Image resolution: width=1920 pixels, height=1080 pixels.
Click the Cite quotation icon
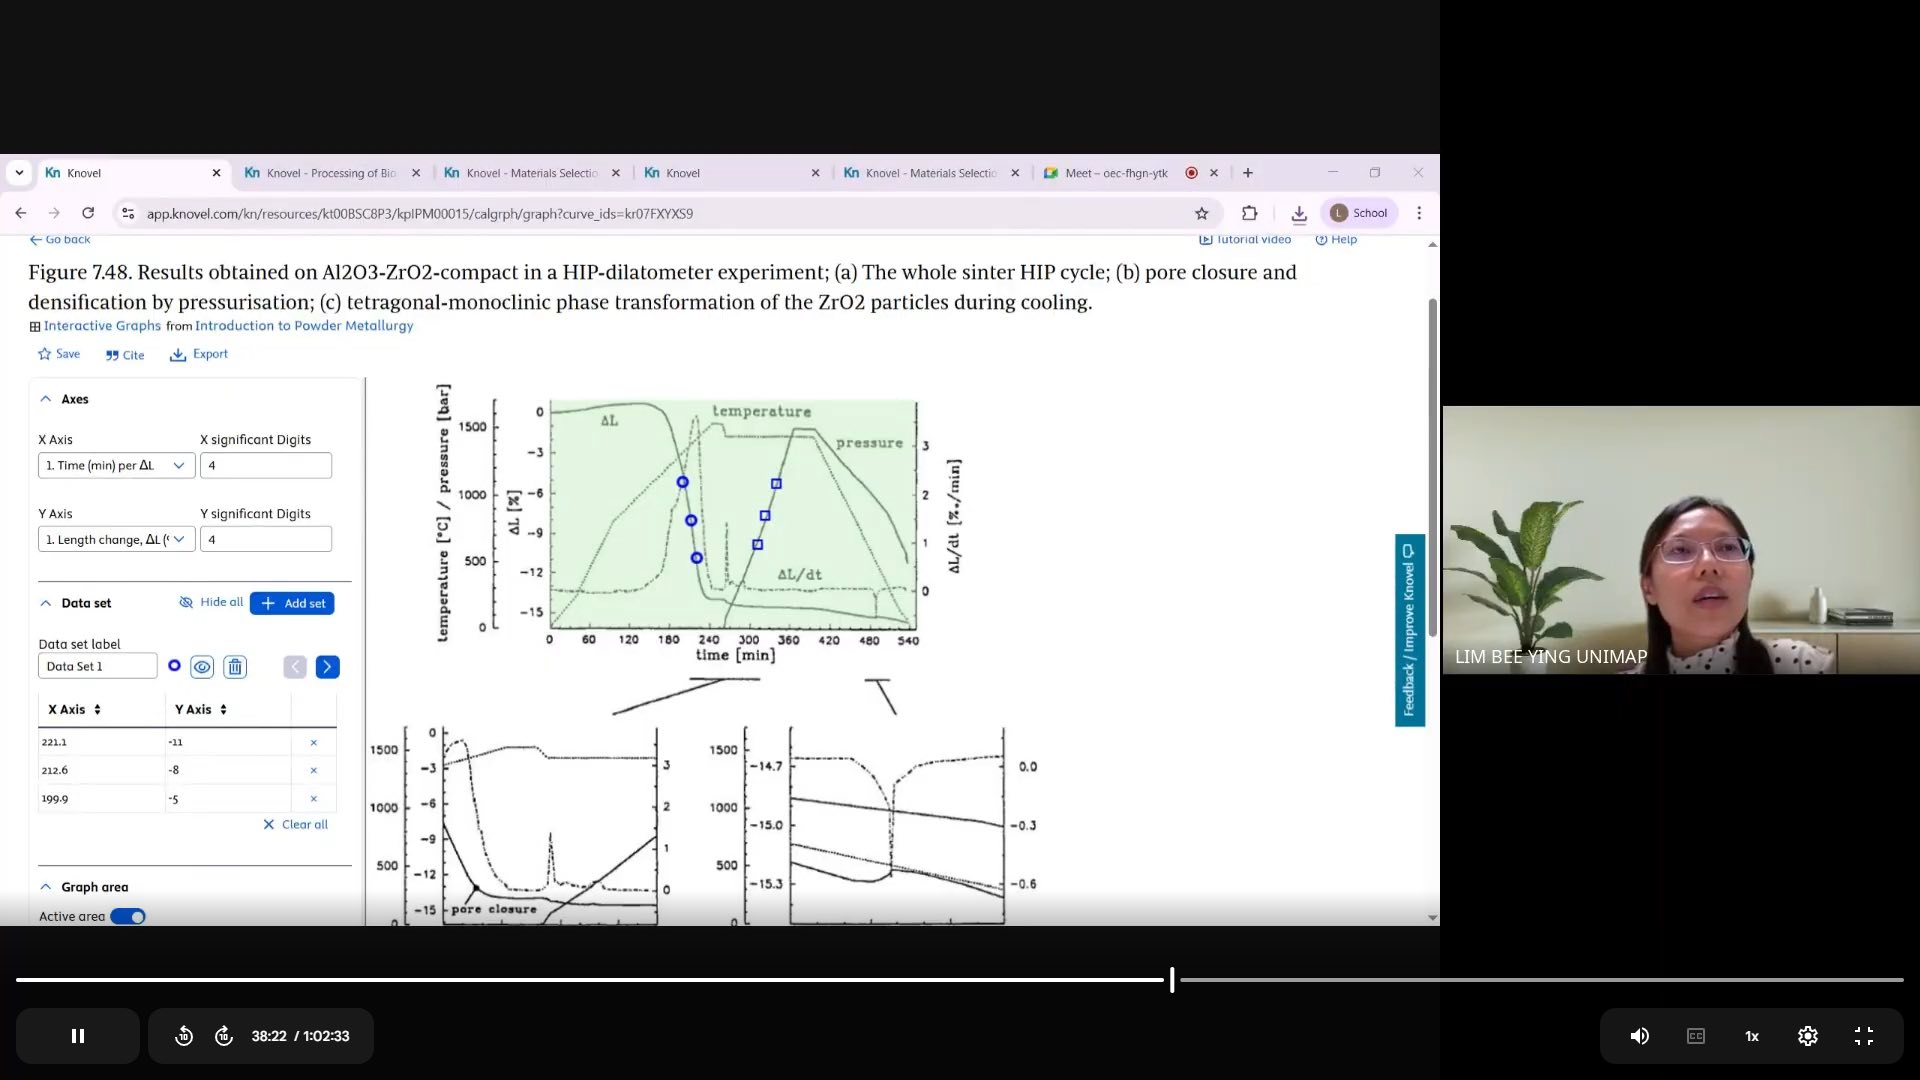pyautogui.click(x=112, y=355)
